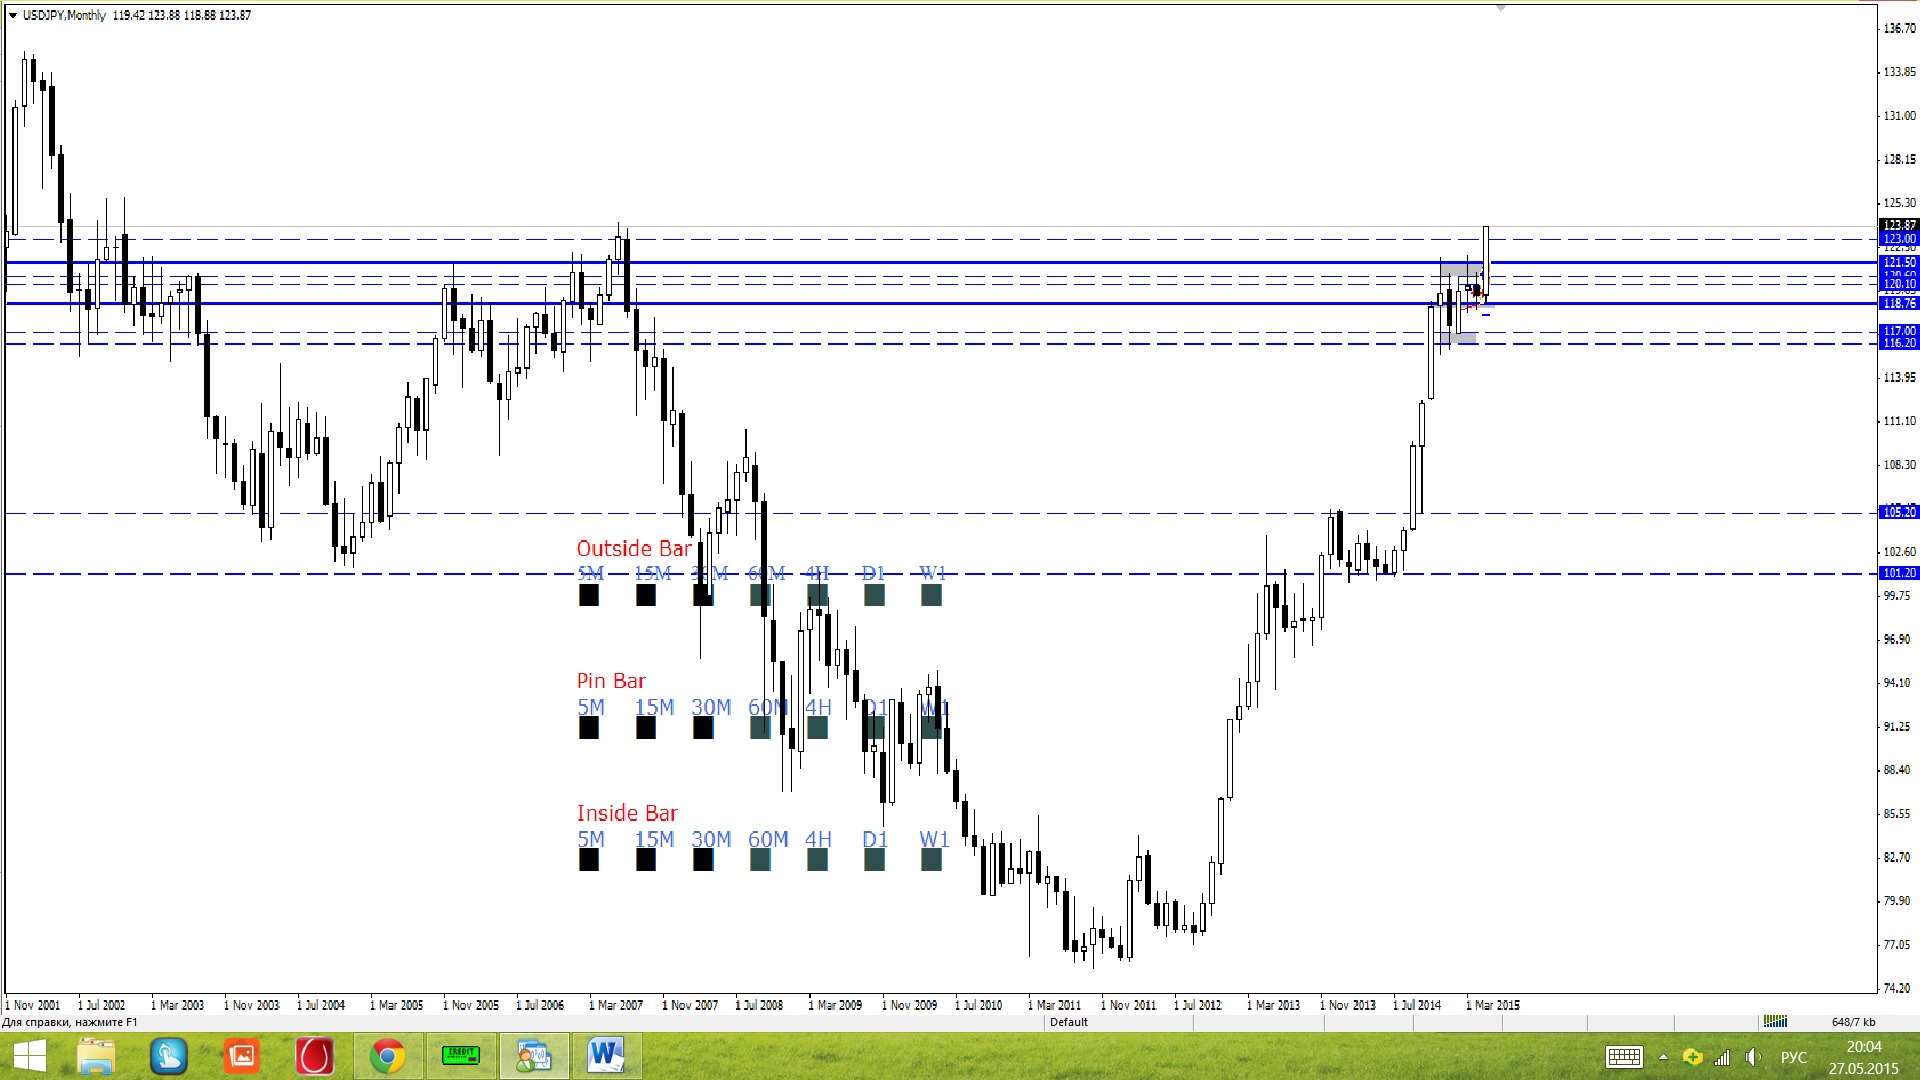Click the Inside Bar 60M timeframe label
Image resolution: width=1920 pixels, height=1080 pixels.
point(768,839)
